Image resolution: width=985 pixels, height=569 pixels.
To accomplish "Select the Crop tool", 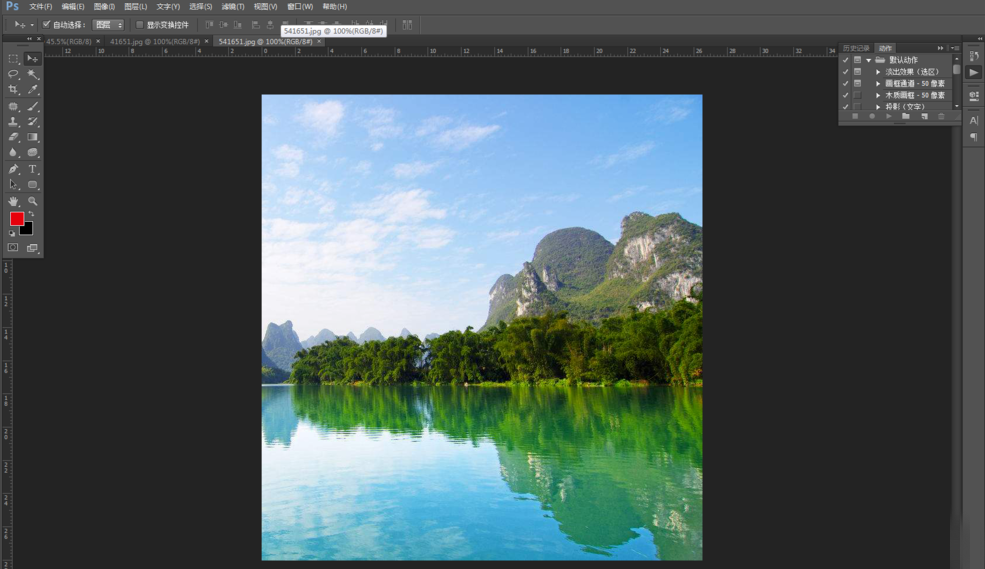I will 13,90.
